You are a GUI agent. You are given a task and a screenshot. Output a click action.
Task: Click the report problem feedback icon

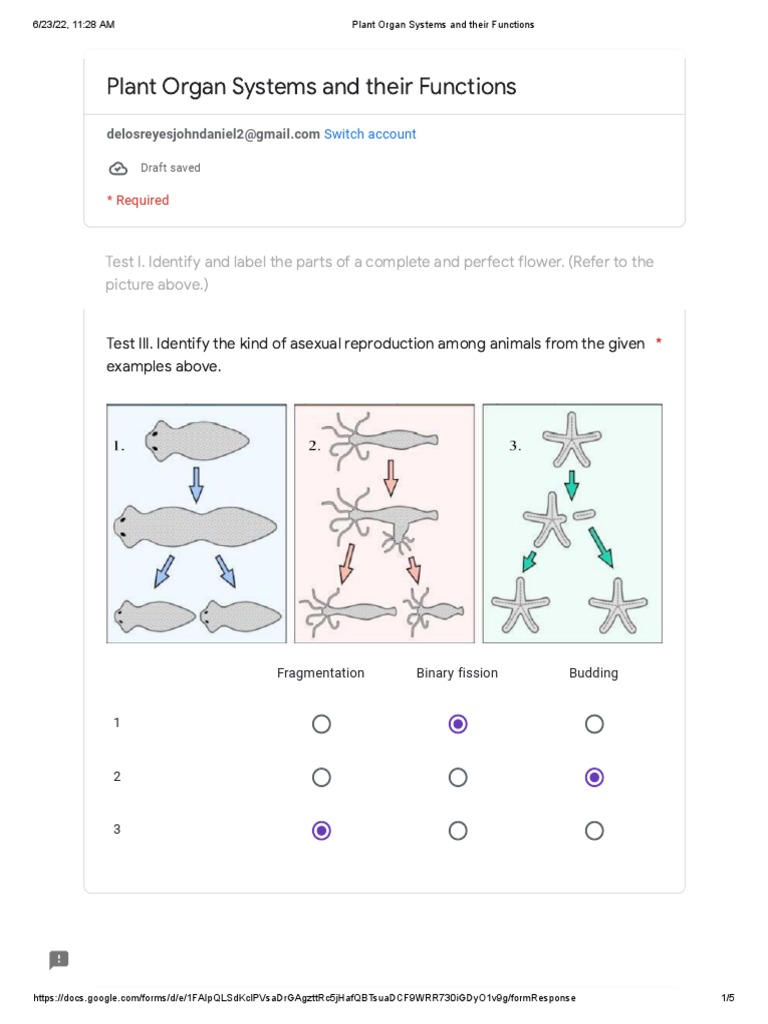tap(59, 960)
